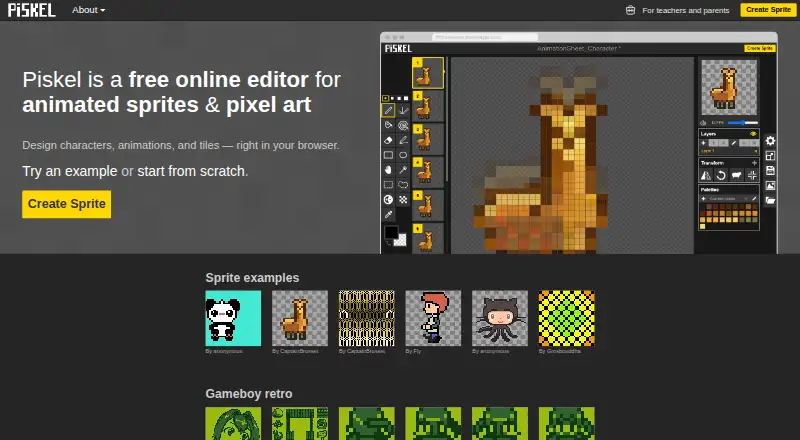
Task: Toggle the onion skin icon beside FPS
Action: 704,123
